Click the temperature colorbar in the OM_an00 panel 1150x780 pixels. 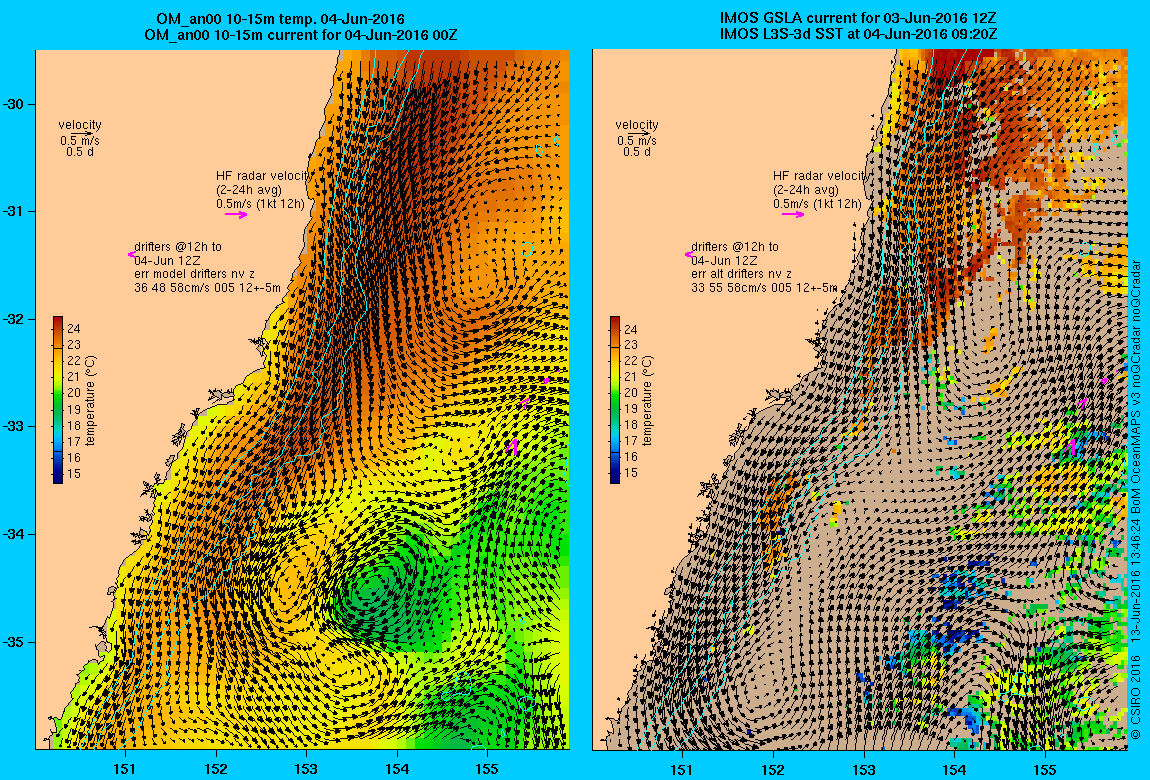point(58,400)
